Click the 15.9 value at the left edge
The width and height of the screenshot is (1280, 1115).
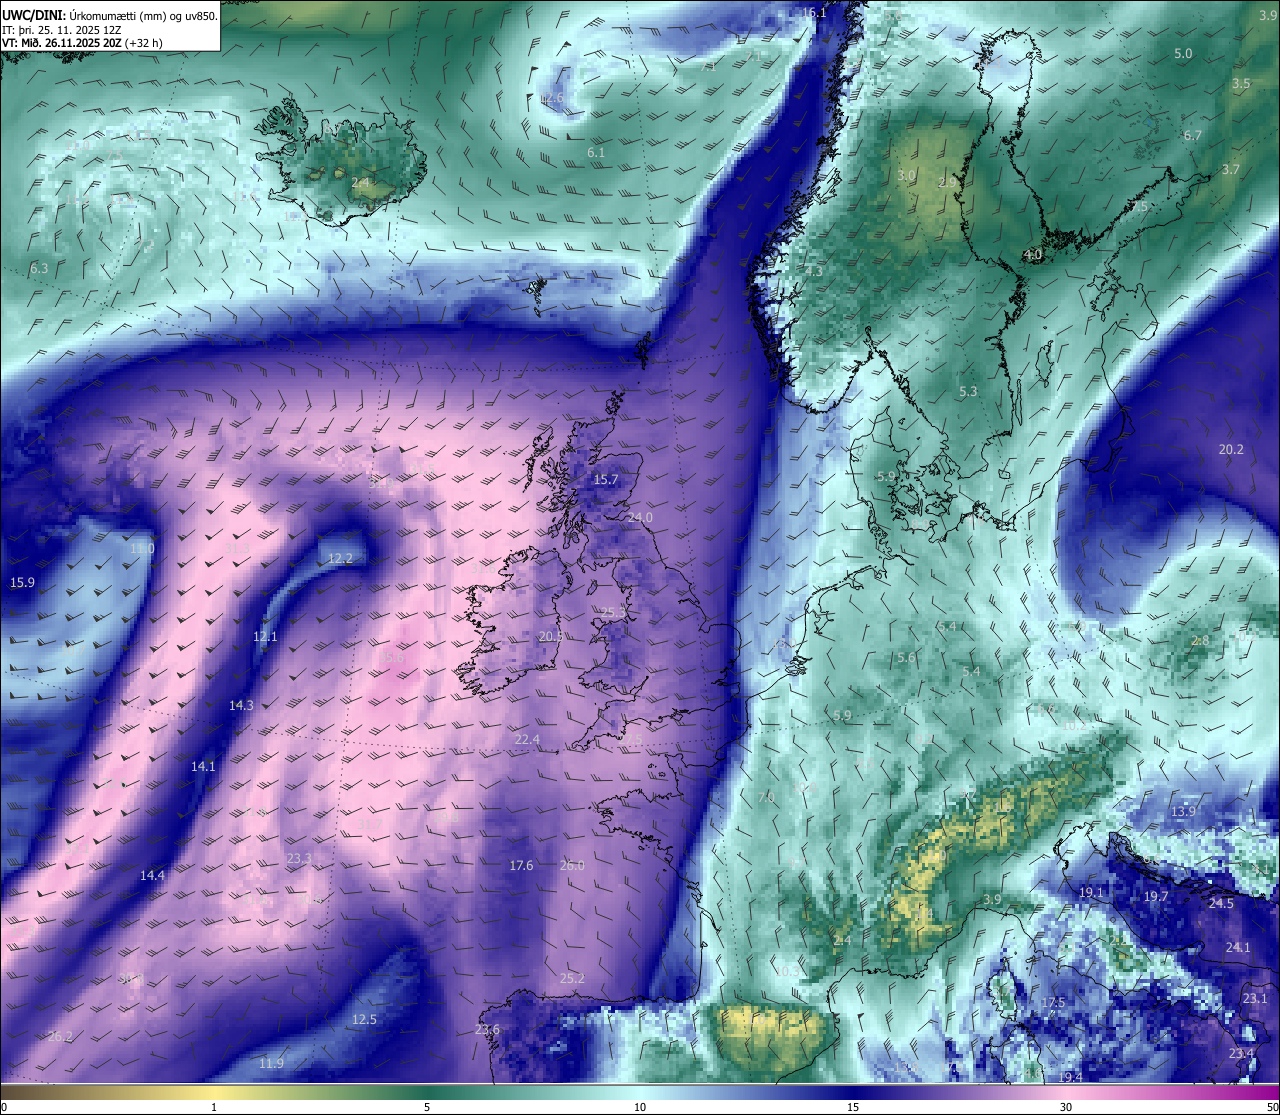tap(22, 582)
